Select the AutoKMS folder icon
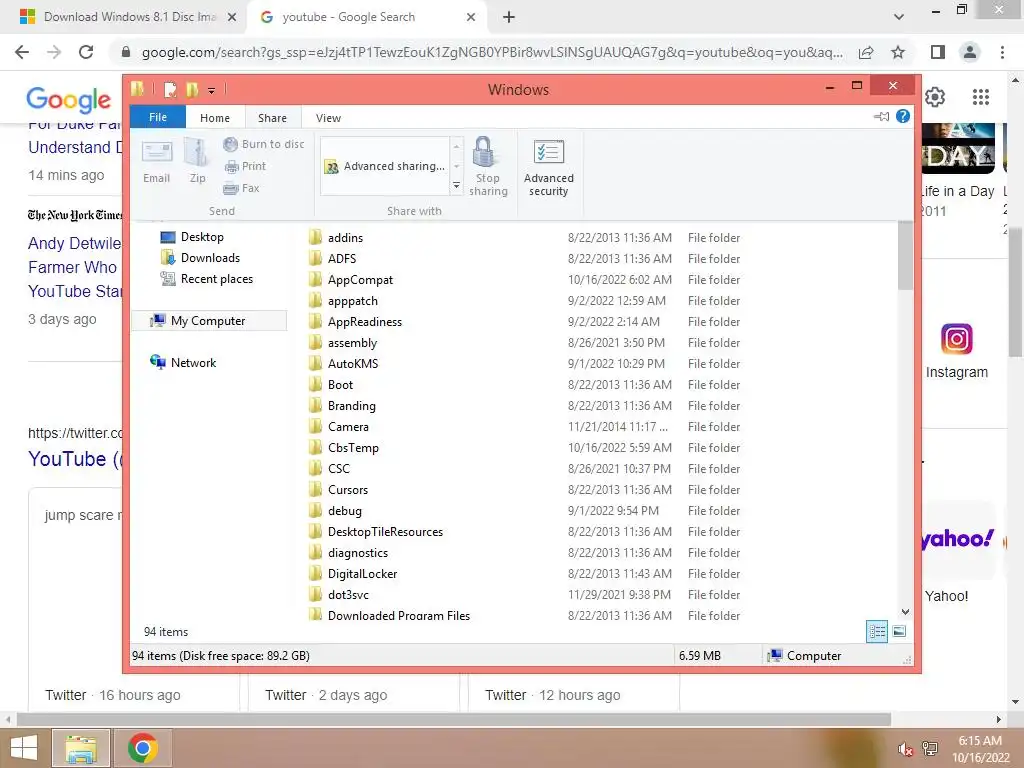Viewport: 1024px width, 768px height. (315, 363)
